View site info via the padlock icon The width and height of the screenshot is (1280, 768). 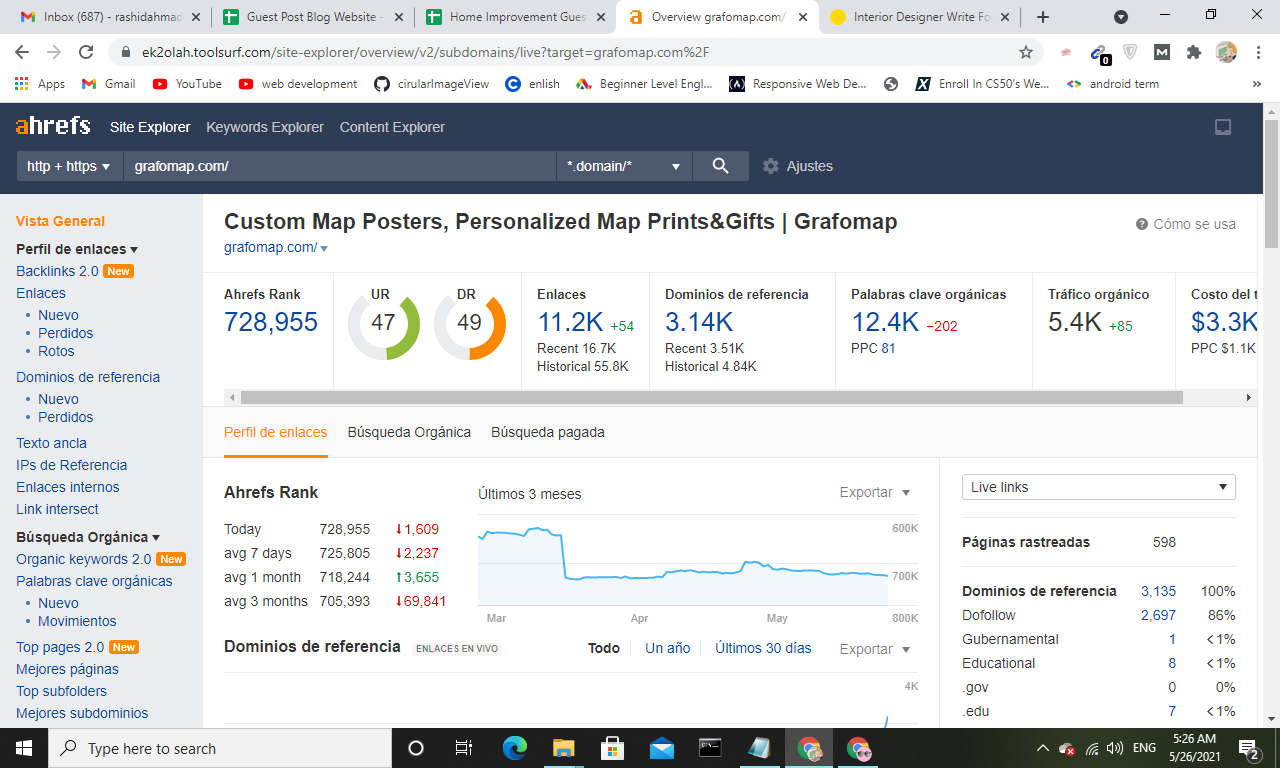[x=126, y=52]
